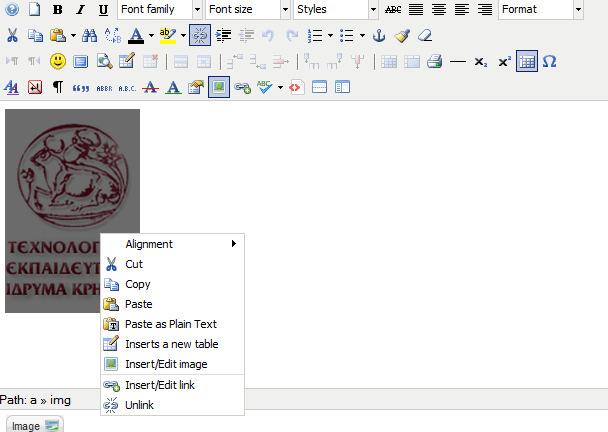Open the Font family dropdown
The image size is (608, 432).
click(160, 9)
